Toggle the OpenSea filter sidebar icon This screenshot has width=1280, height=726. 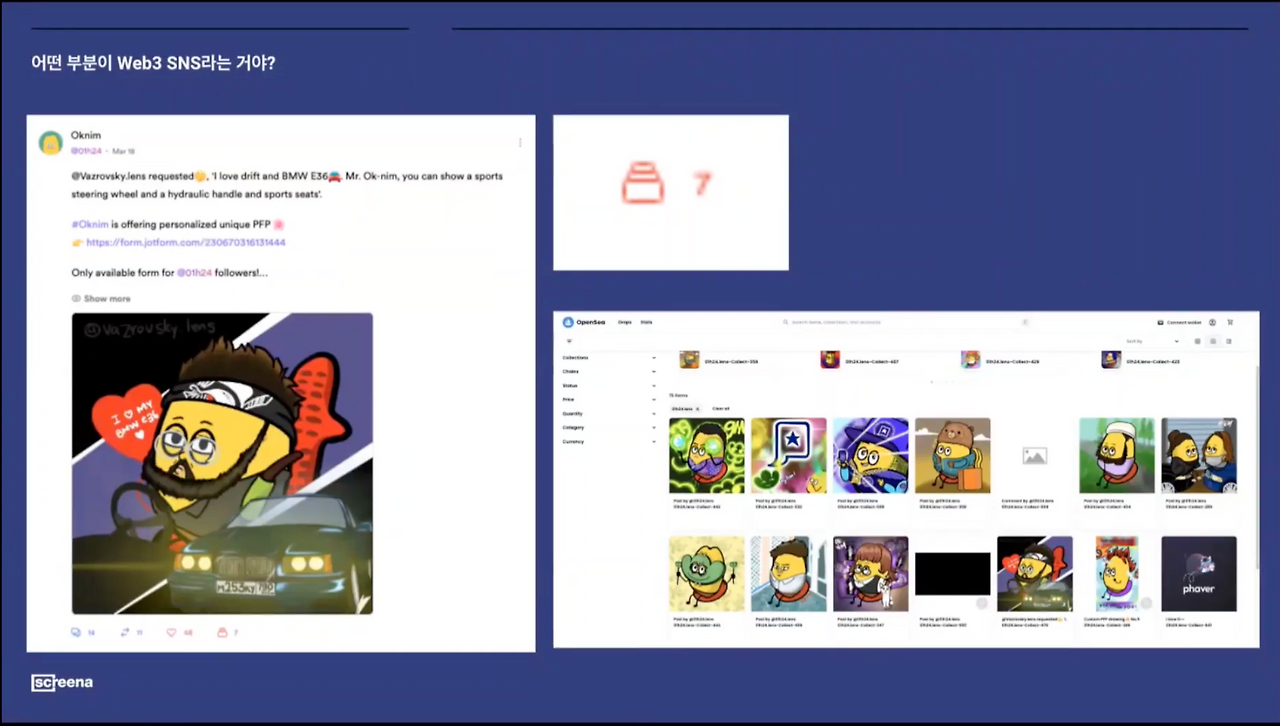tap(569, 341)
